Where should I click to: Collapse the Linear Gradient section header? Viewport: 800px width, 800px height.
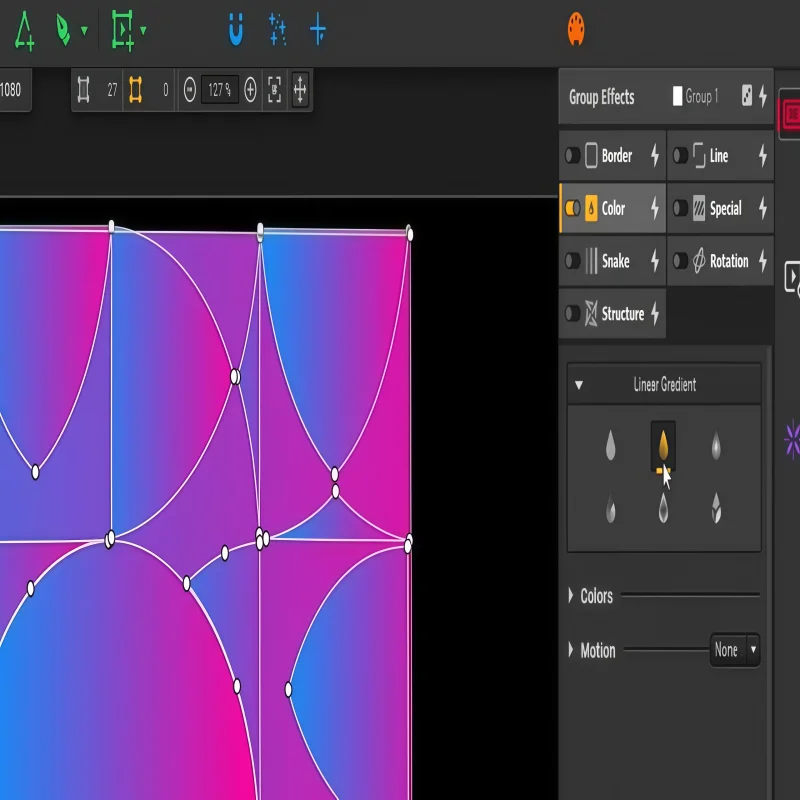(664, 385)
